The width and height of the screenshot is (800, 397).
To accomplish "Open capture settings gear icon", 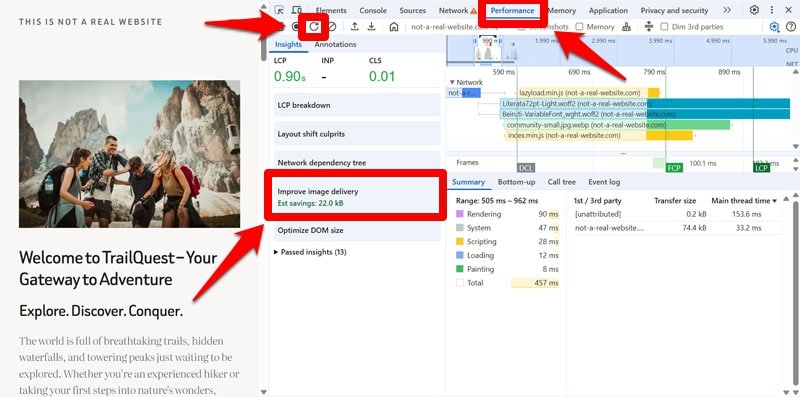I will click(774, 27).
